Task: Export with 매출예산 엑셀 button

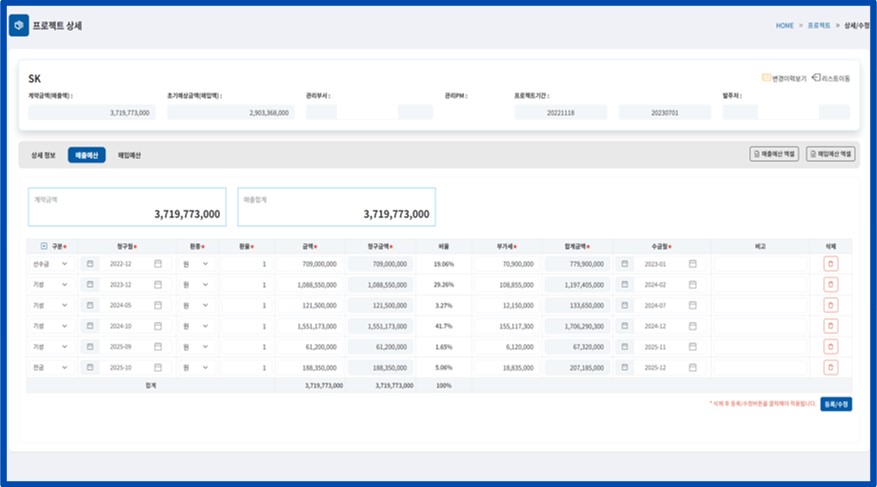Action: 774,154
